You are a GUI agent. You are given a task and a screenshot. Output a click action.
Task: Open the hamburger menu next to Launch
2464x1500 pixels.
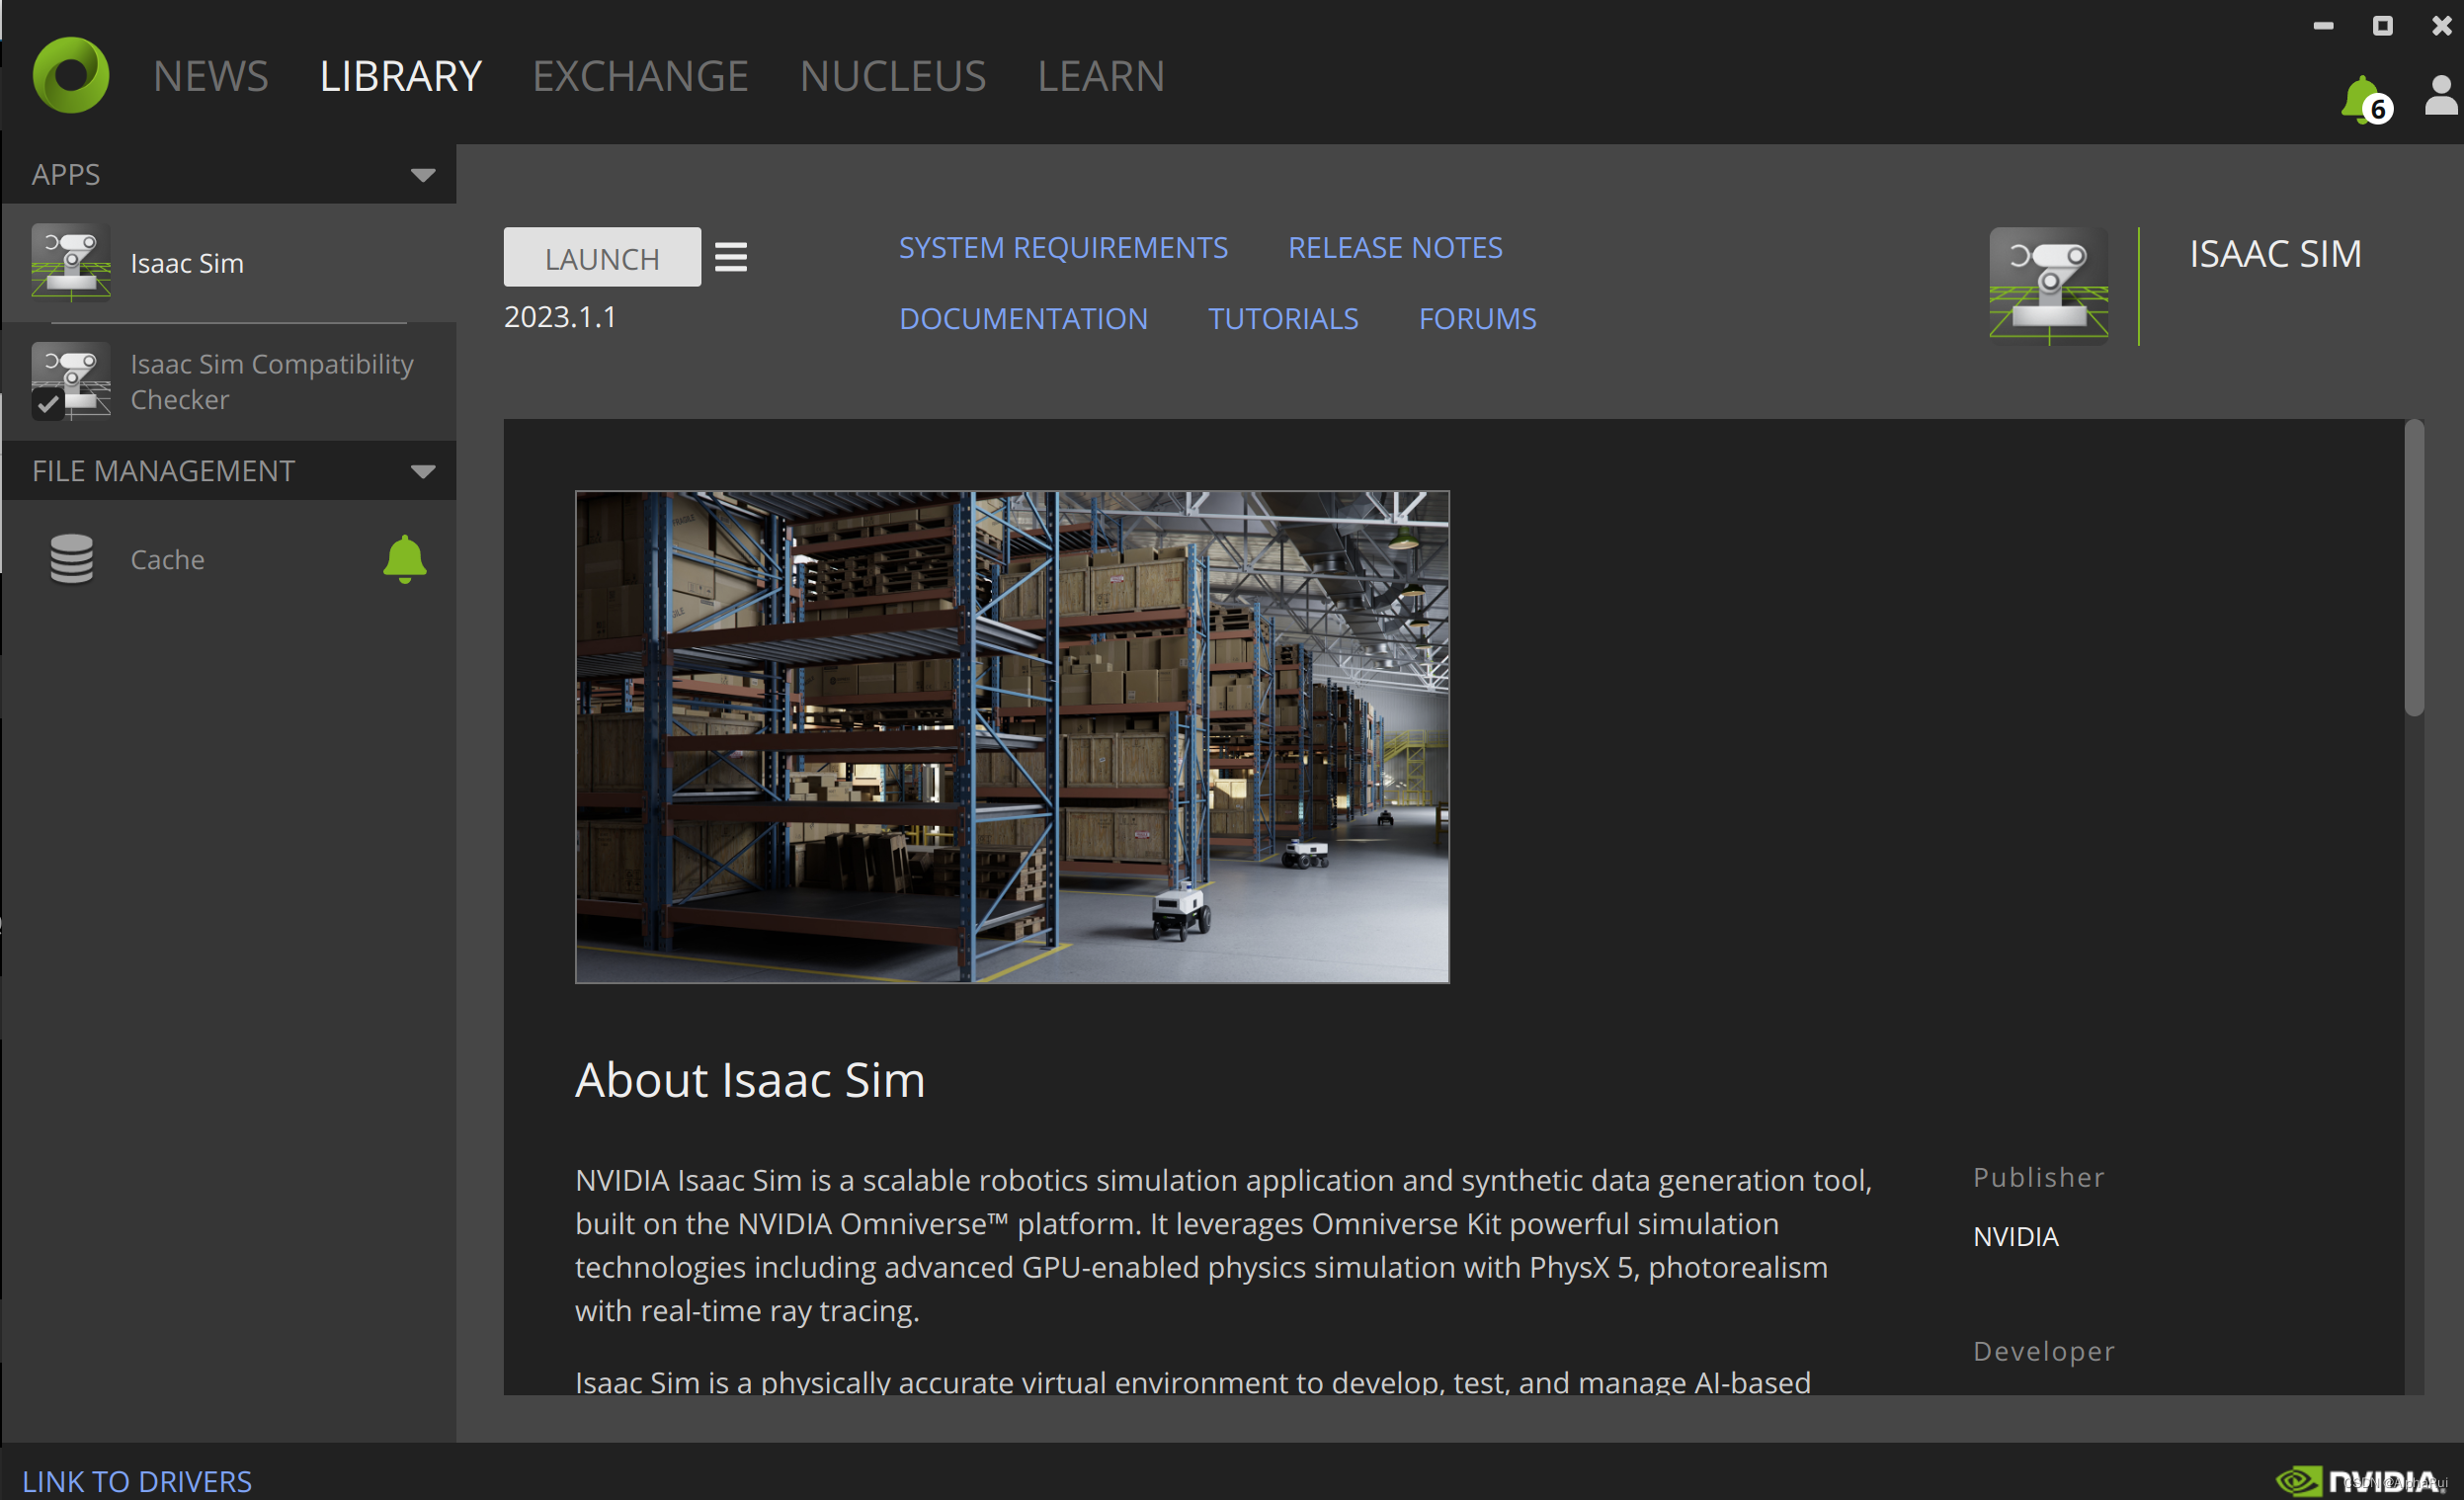pyautogui.click(x=730, y=258)
